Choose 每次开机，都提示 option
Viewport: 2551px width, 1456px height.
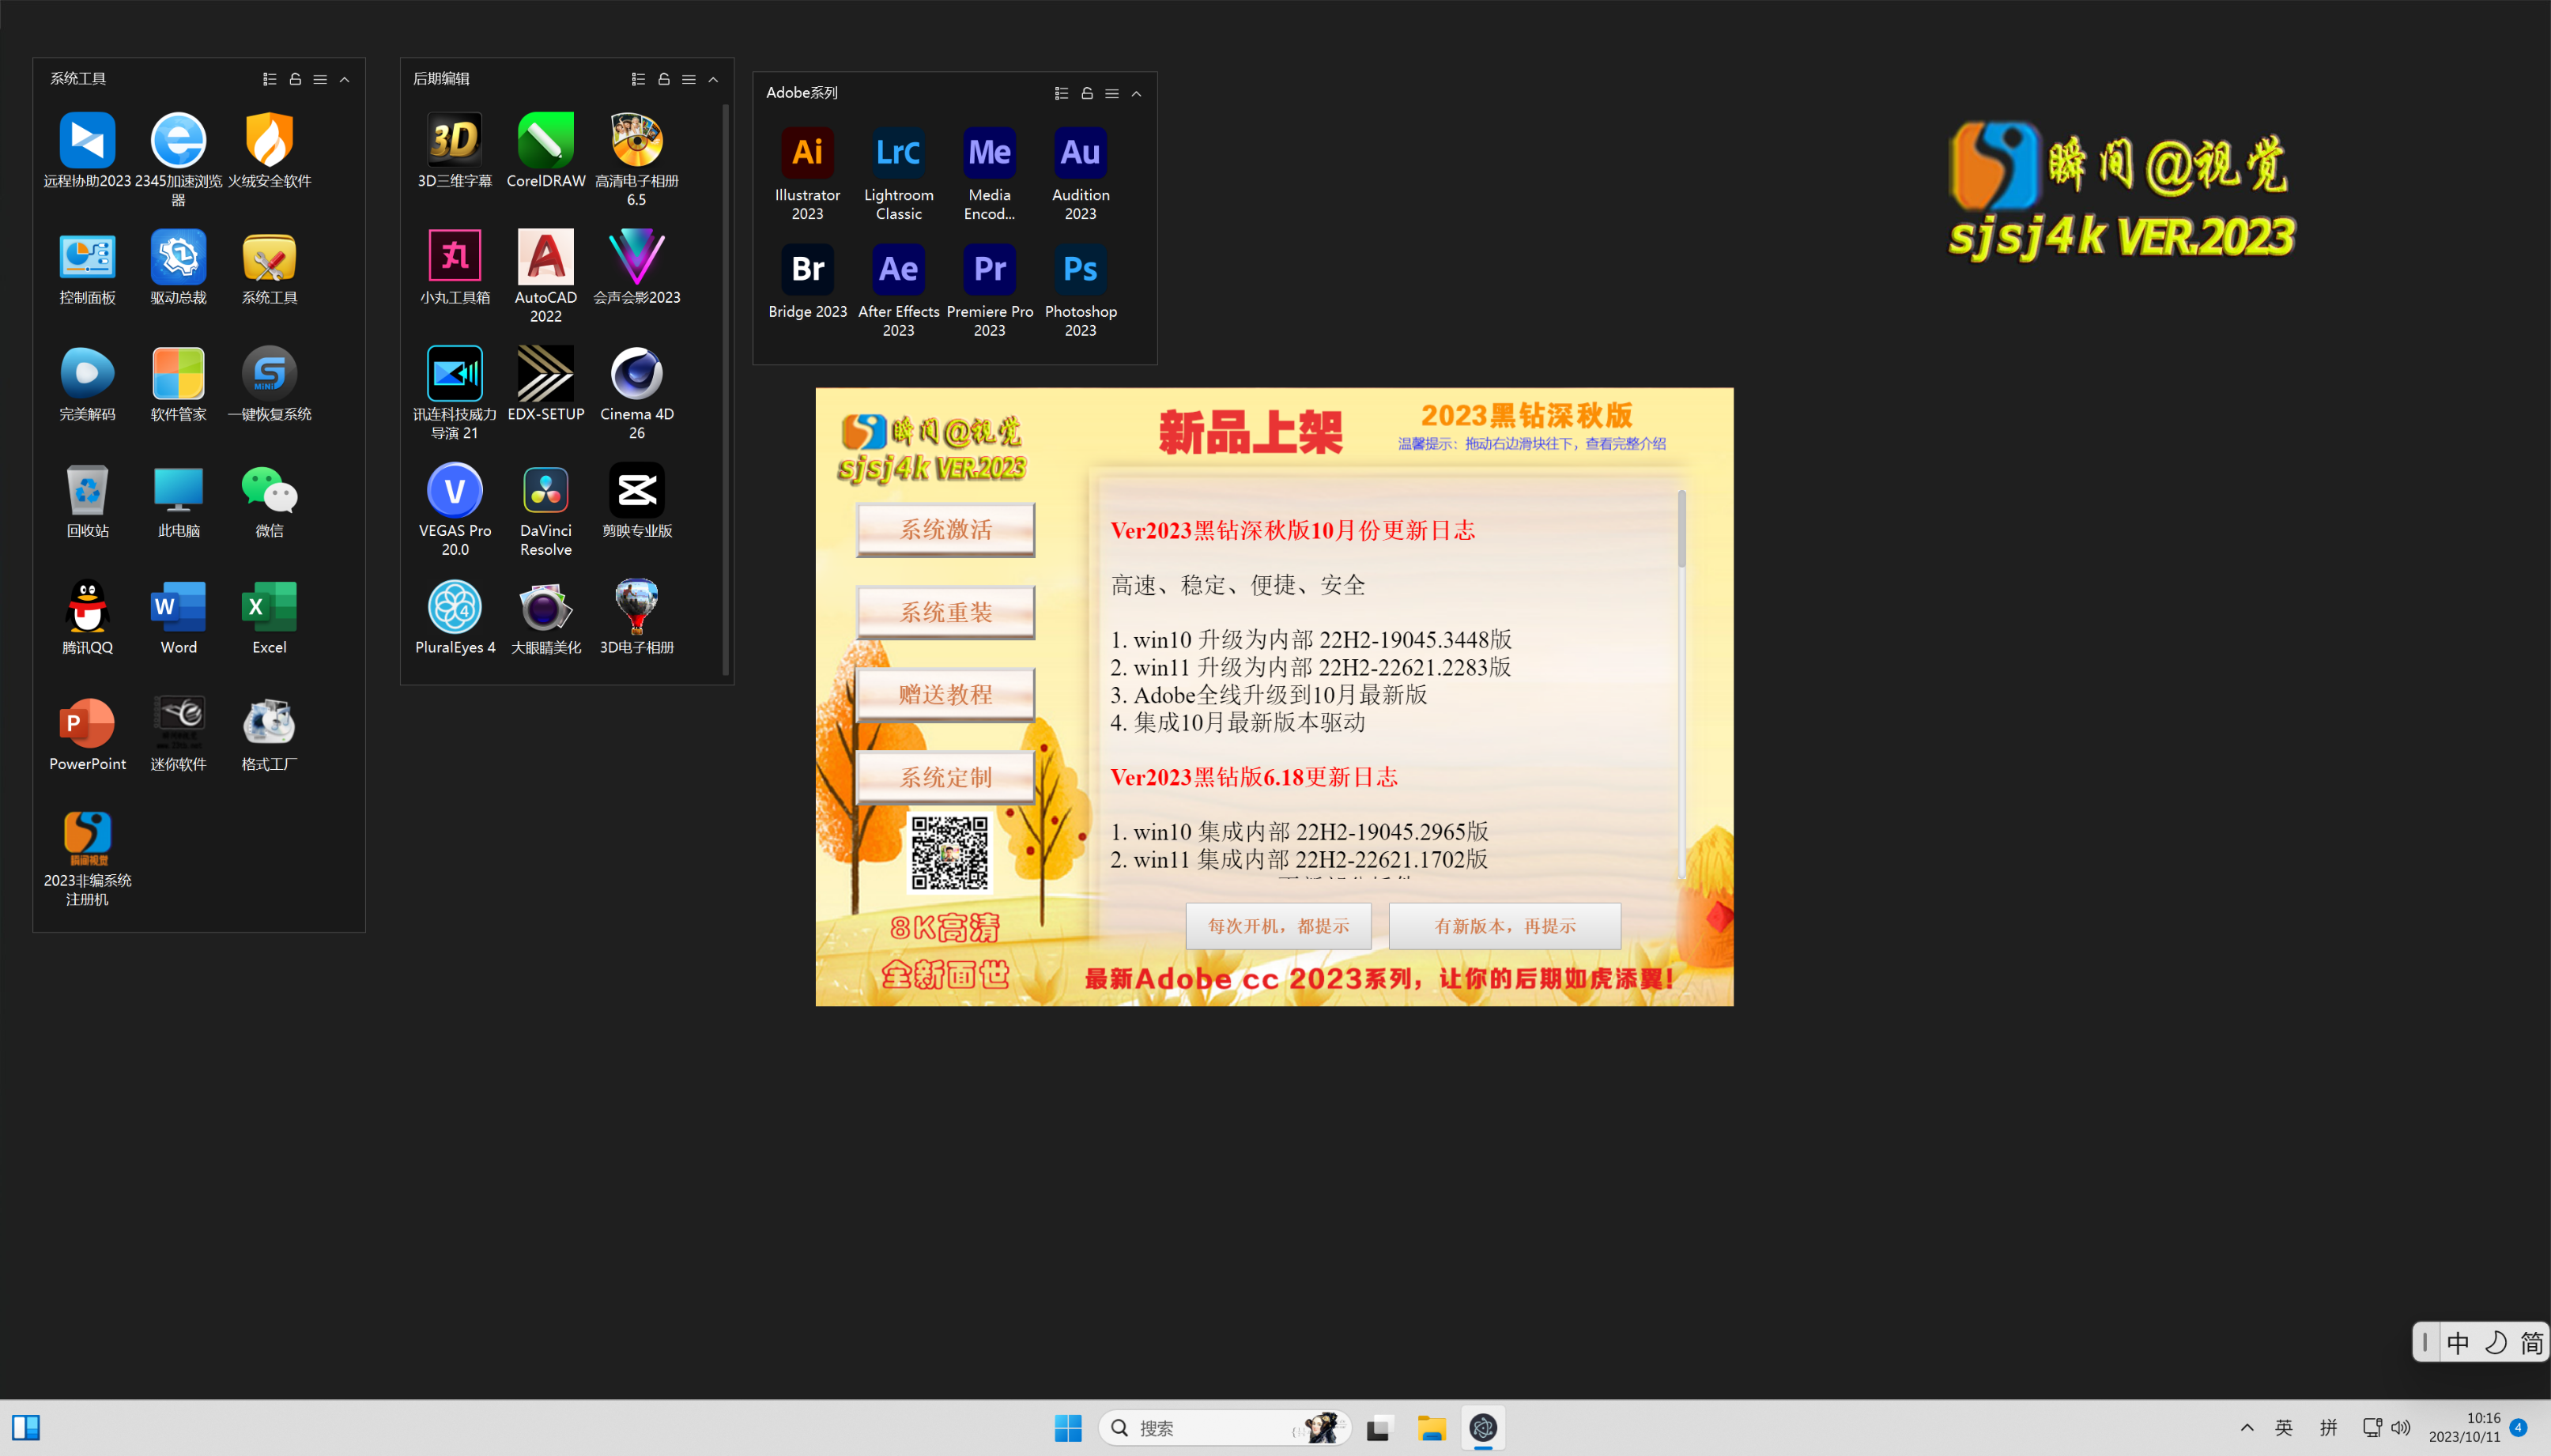point(1278,926)
